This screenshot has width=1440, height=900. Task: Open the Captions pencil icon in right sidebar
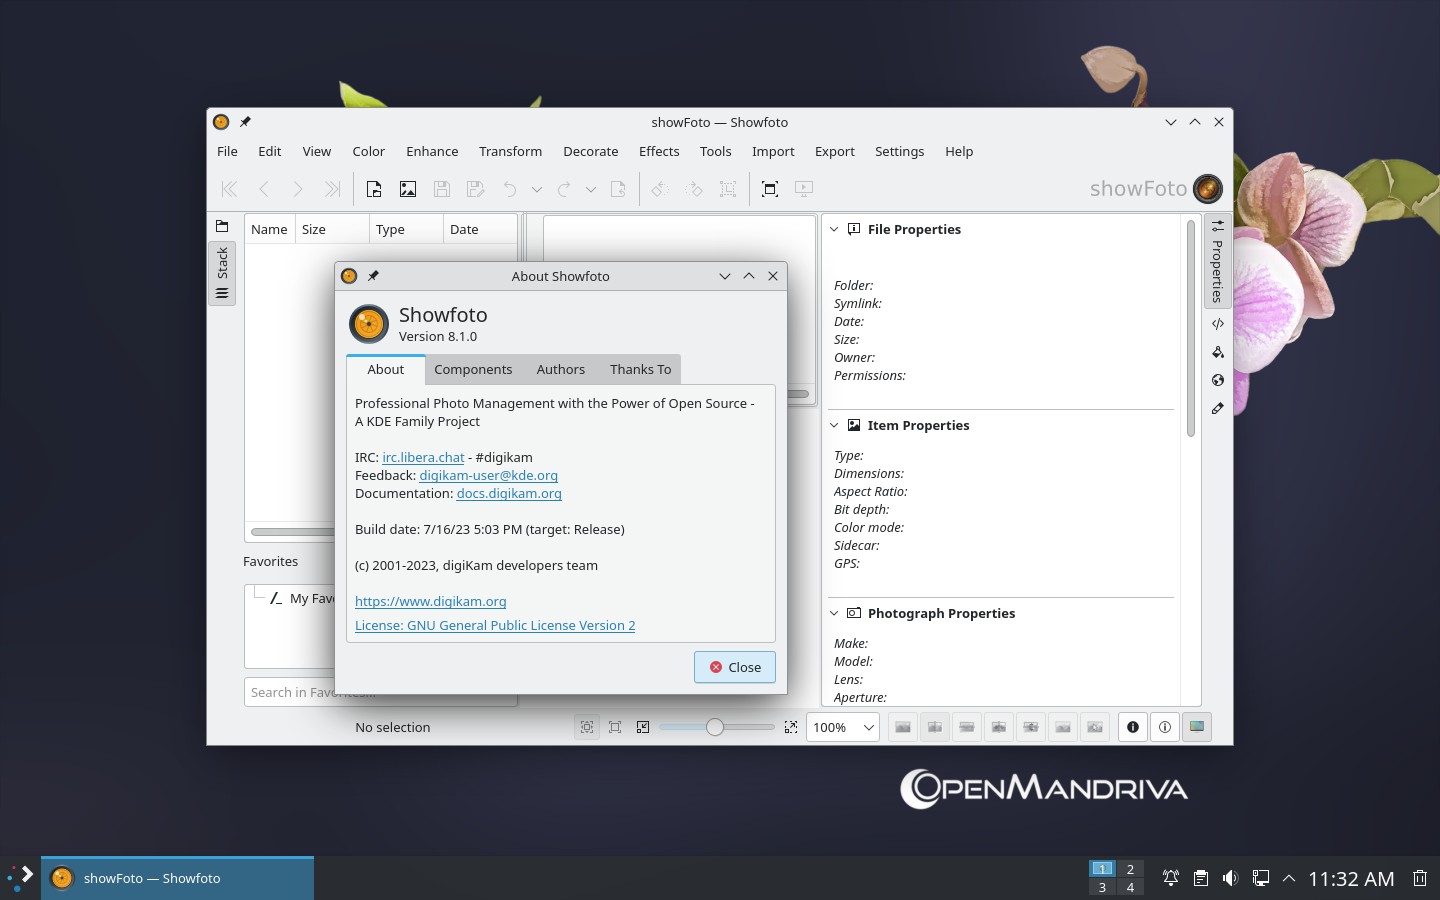point(1218,408)
